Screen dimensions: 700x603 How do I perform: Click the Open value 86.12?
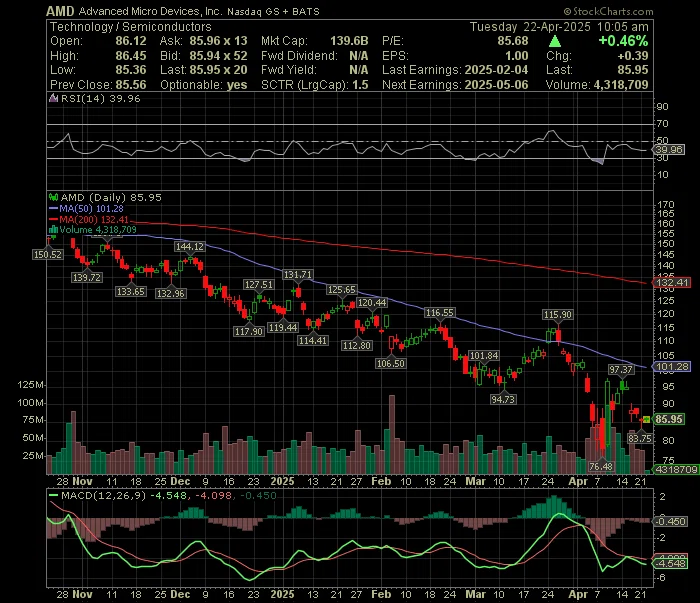pyautogui.click(x=131, y=41)
